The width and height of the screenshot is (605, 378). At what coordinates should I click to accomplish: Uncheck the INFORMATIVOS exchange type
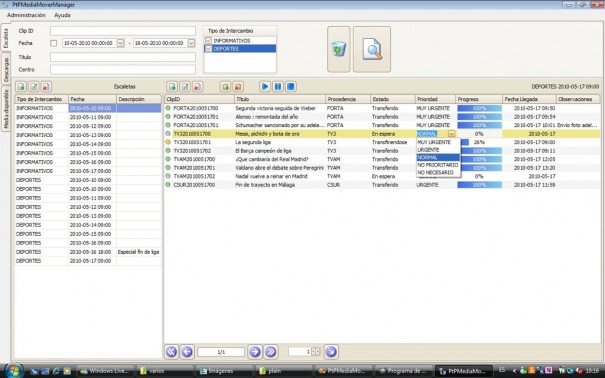(209, 40)
